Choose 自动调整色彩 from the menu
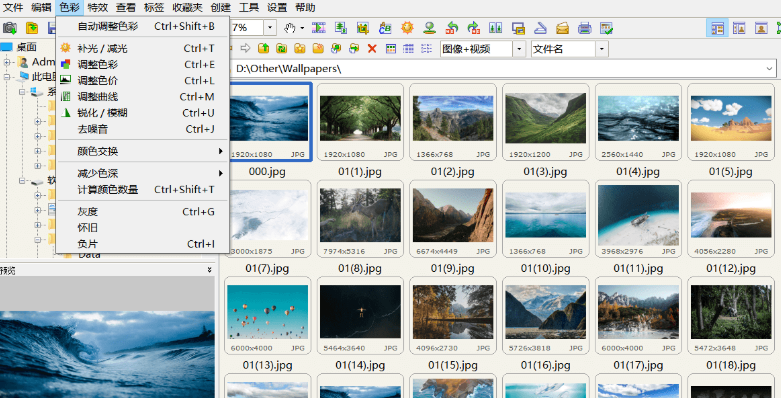This screenshot has height=398, width=781. pos(143,26)
